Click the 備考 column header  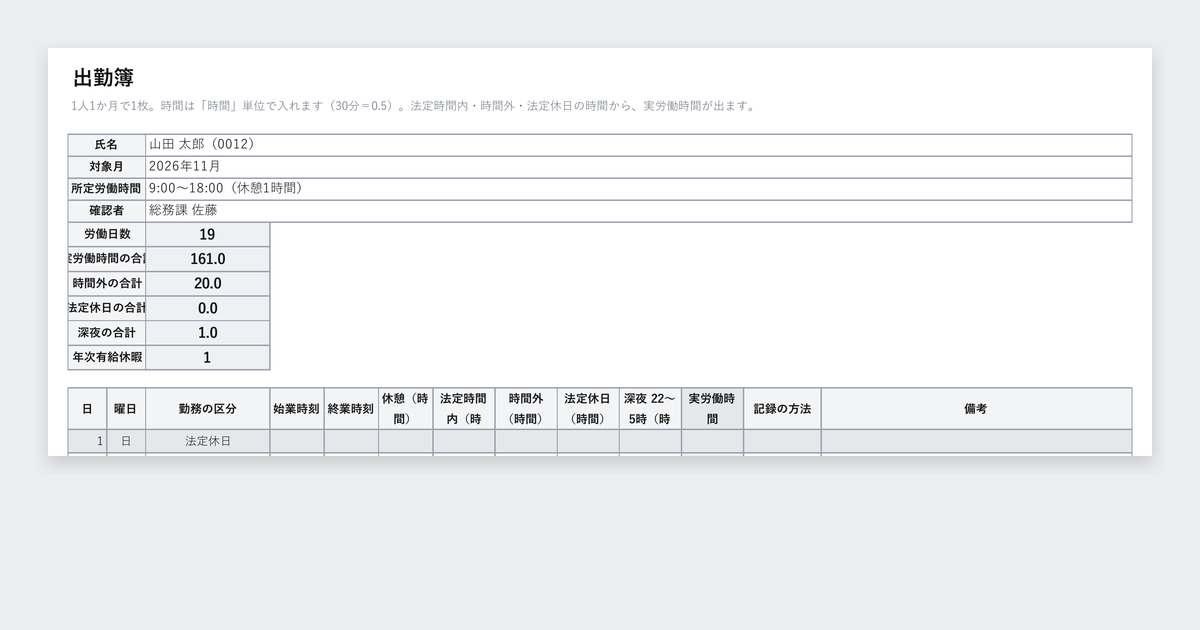(976, 409)
